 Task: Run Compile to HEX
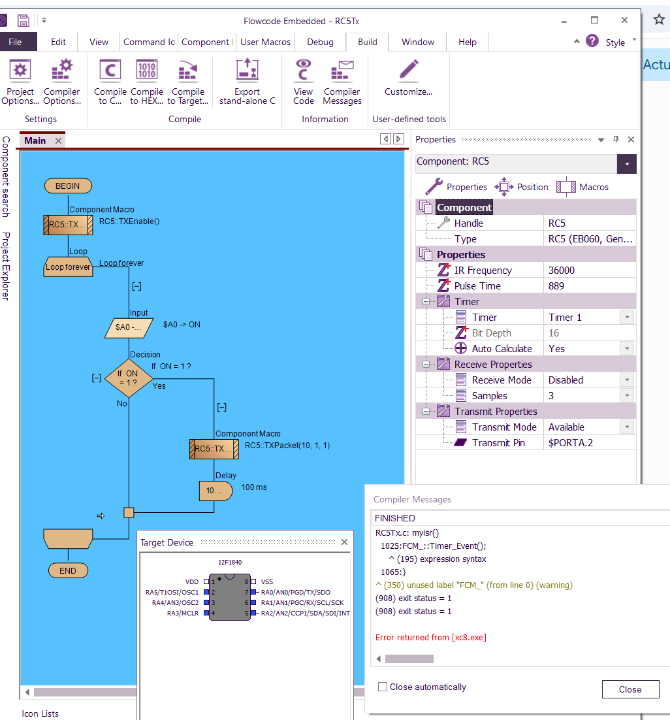(x=146, y=82)
